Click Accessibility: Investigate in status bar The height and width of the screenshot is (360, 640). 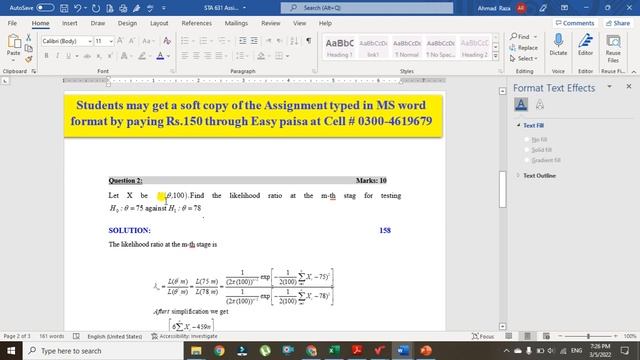pyautogui.click(x=184, y=336)
